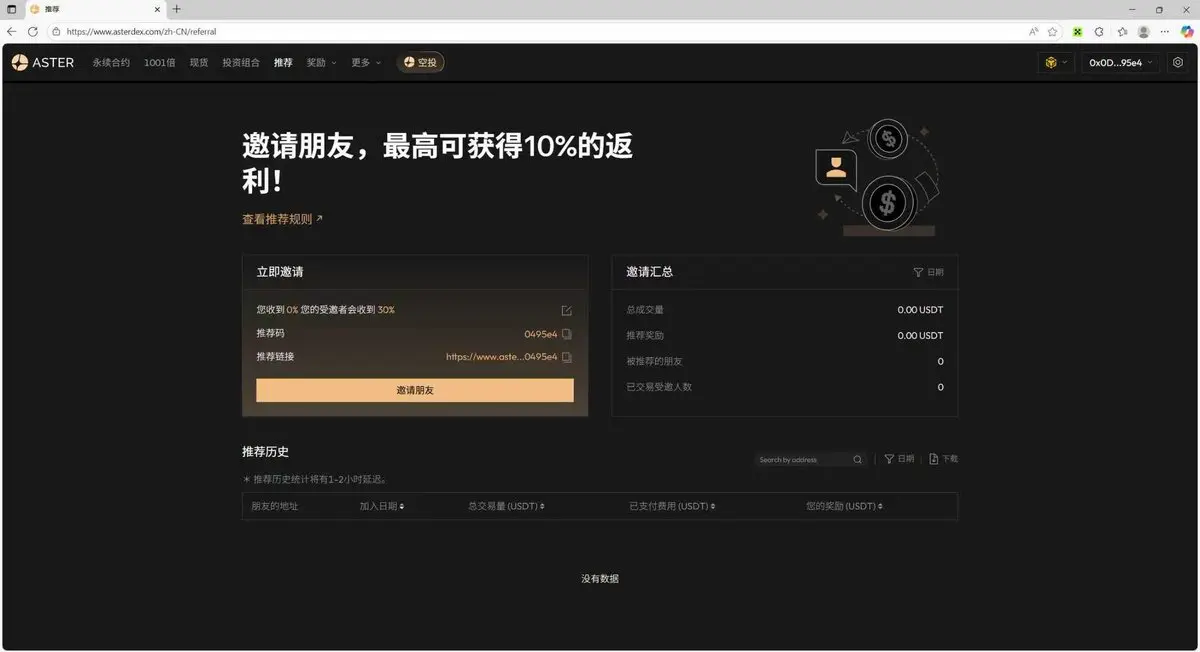Click the 邀请朋友 button
This screenshot has height=652, width=1200.
coord(415,390)
